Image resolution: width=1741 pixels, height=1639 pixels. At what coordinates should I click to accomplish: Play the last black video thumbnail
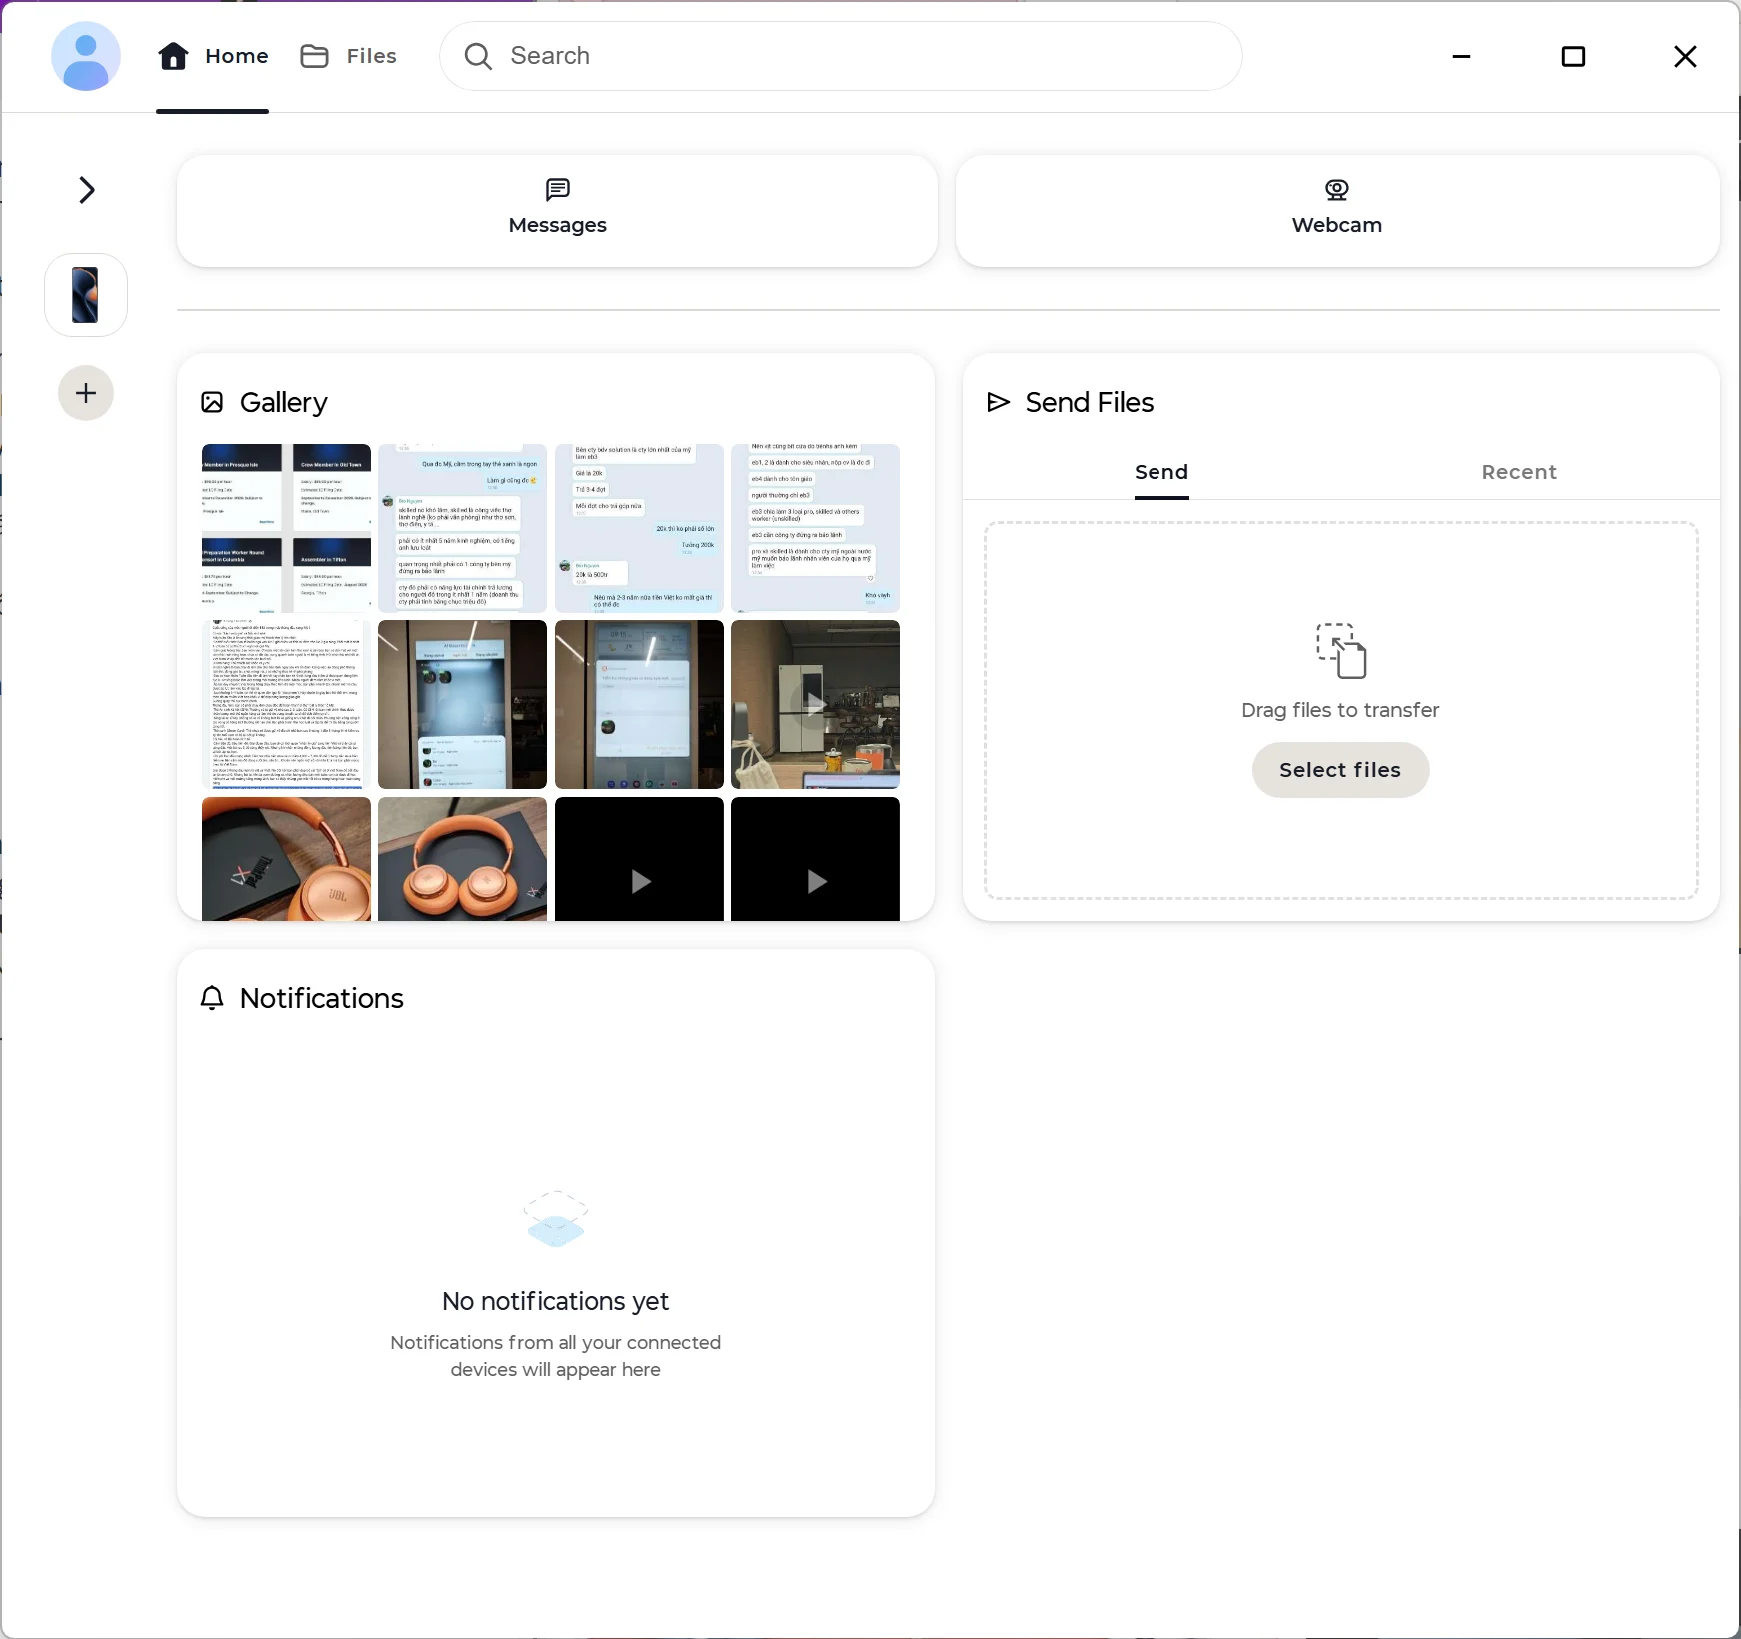[815, 859]
